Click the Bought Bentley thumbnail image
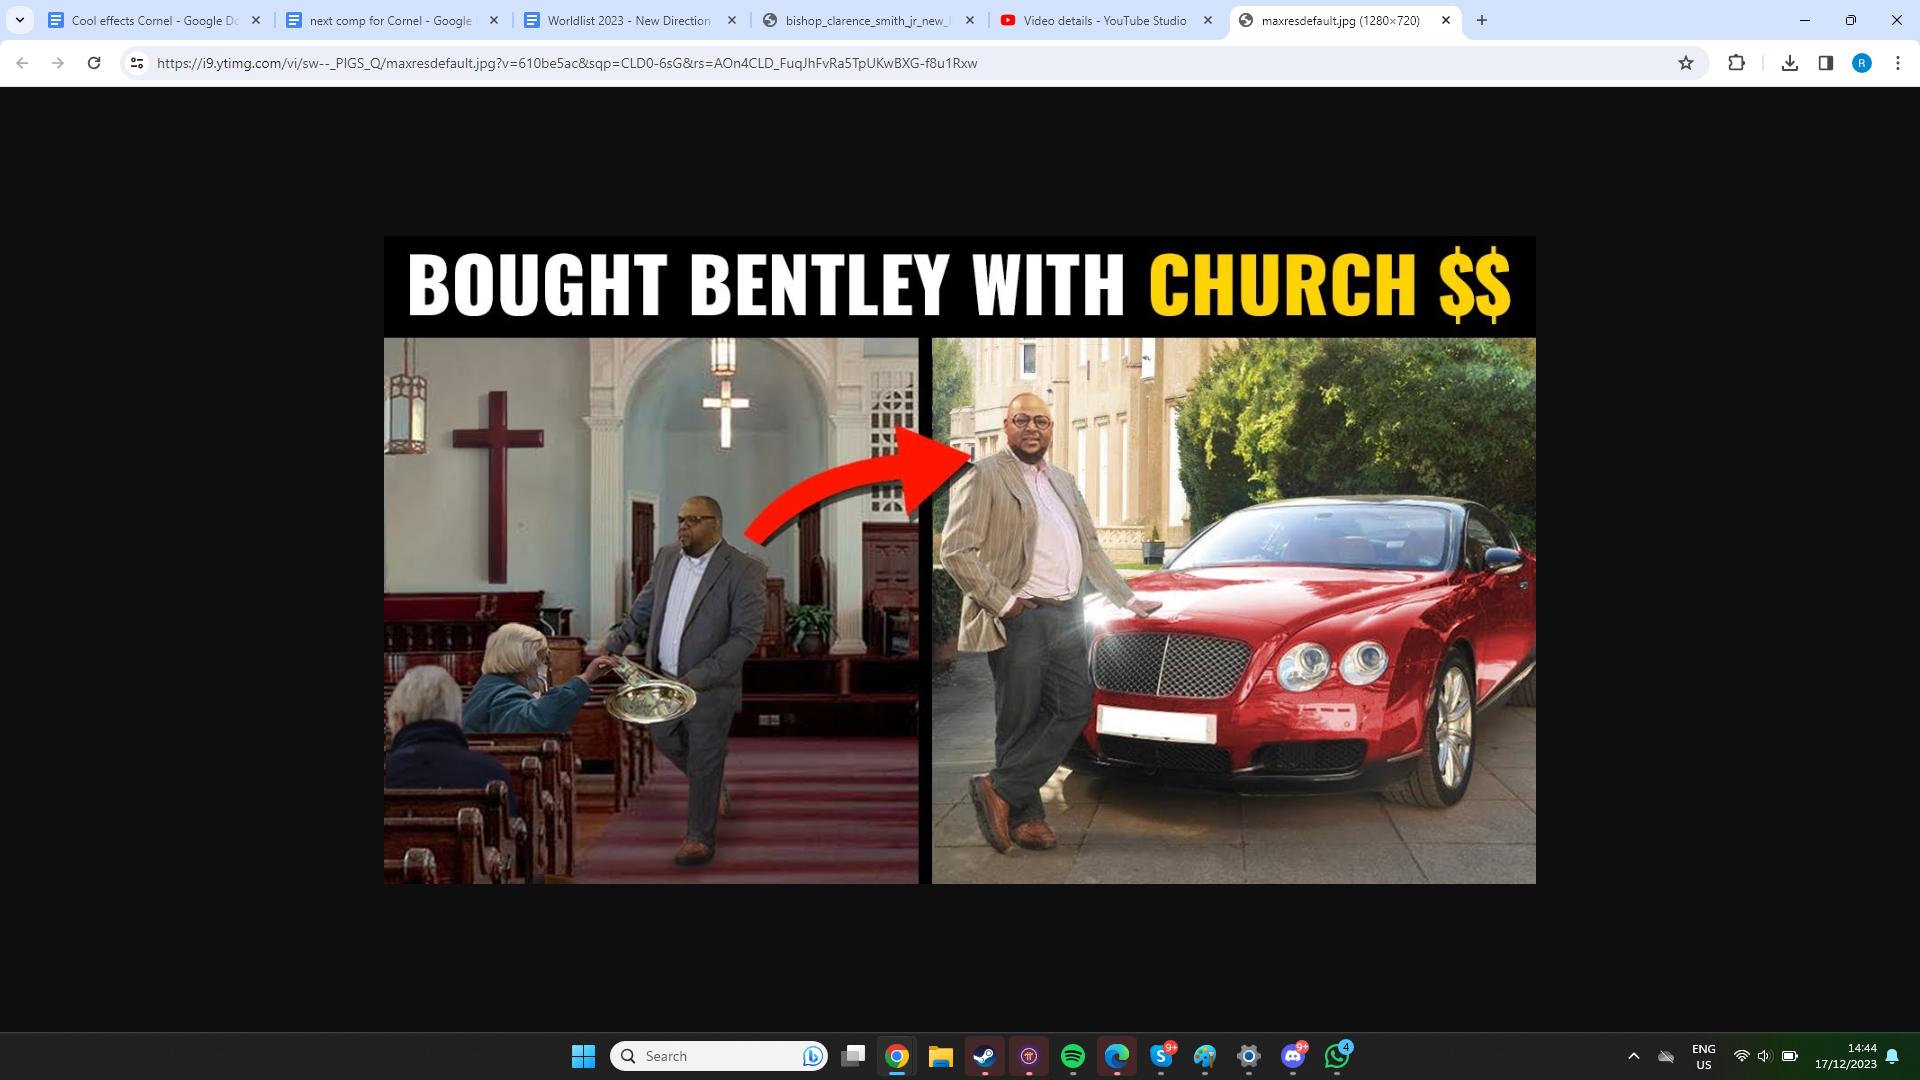The height and width of the screenshot is (1080, 1920). point(960,560)
